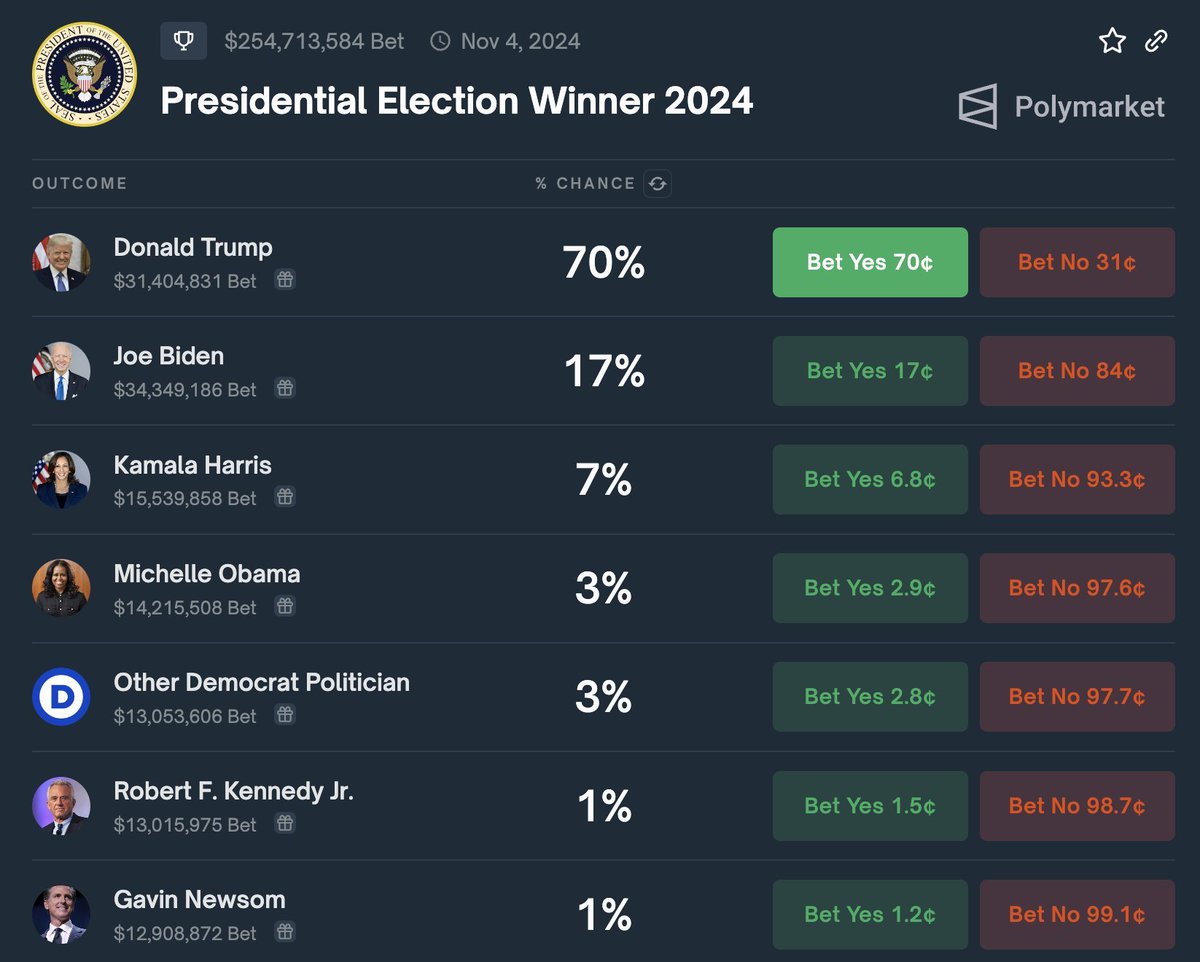Open the Polymarket logo
The height and width of the screenshot is (962, 1200).
[1061, 107]
